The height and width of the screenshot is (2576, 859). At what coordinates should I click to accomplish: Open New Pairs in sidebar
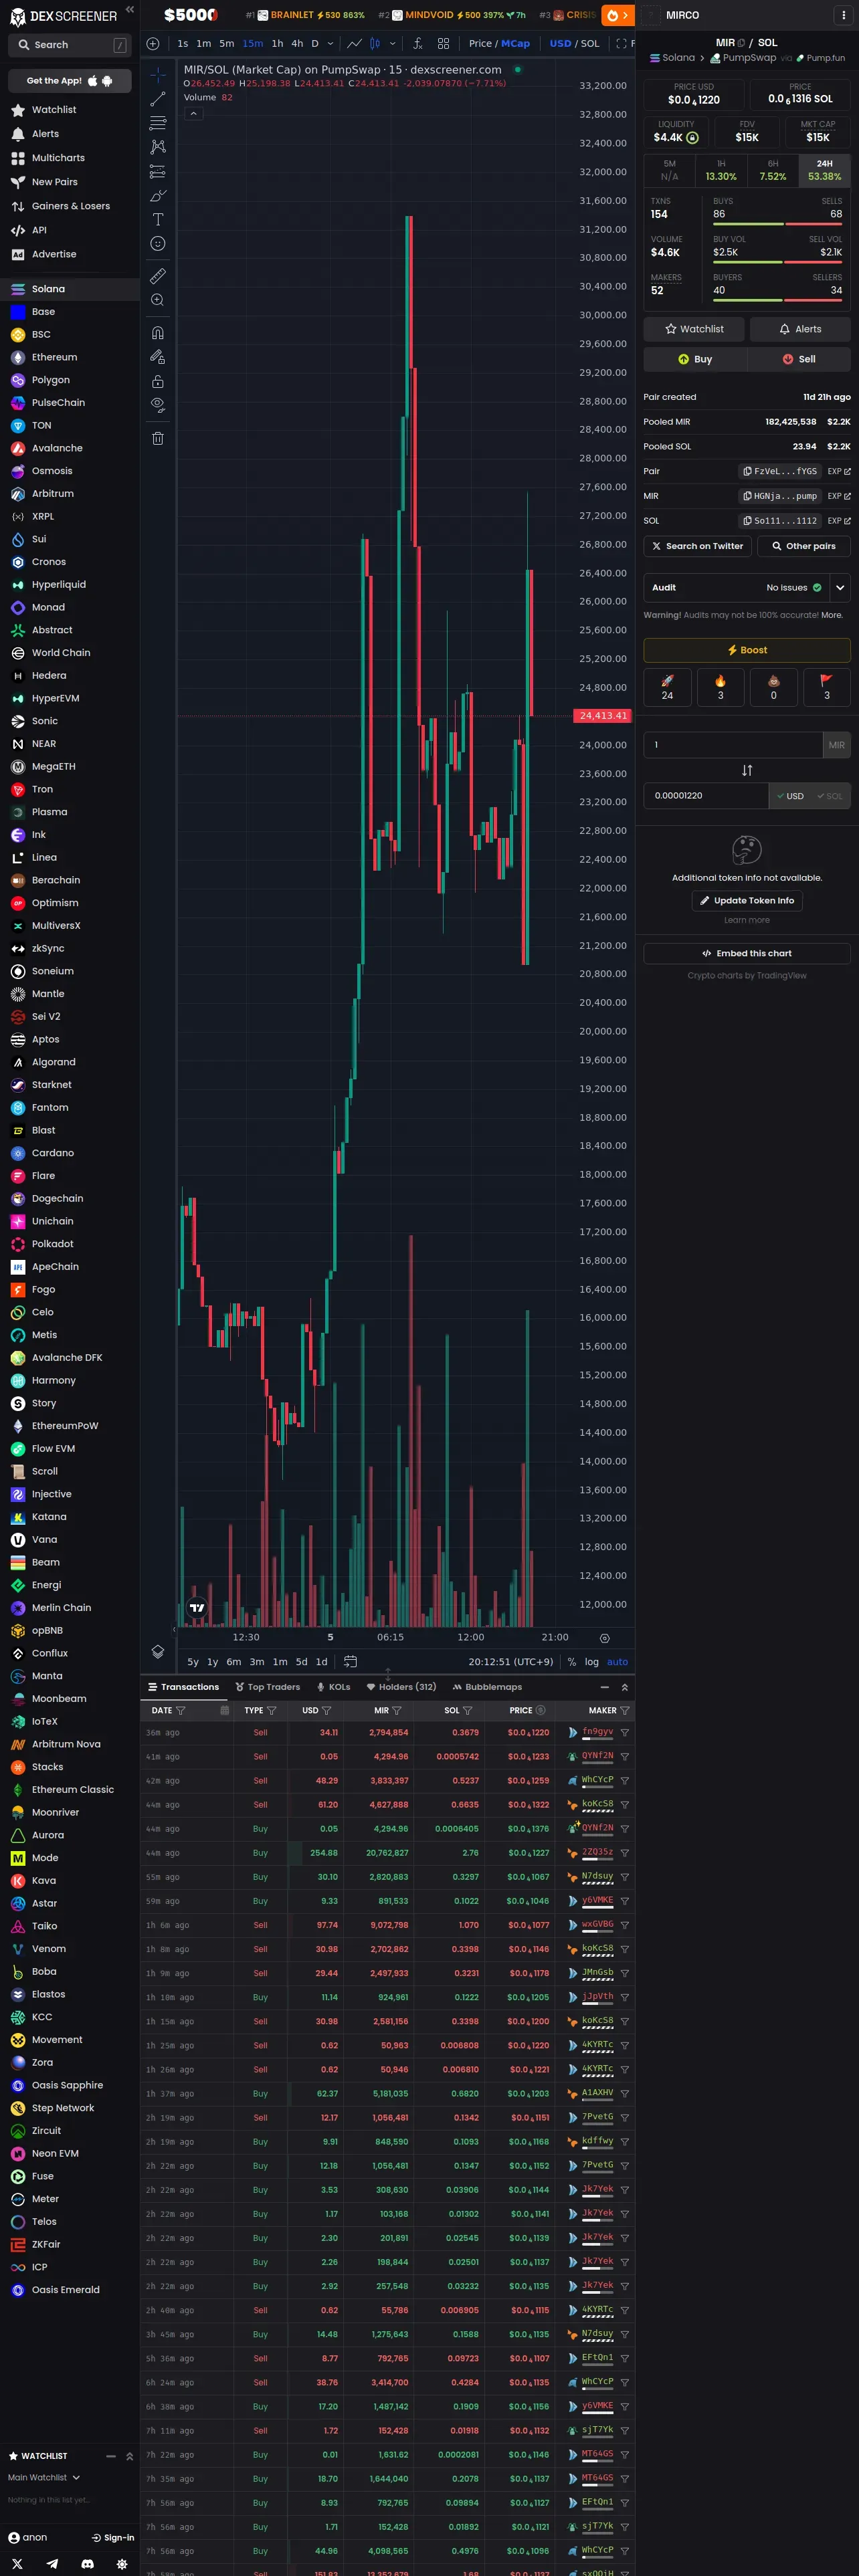(54, 182)
